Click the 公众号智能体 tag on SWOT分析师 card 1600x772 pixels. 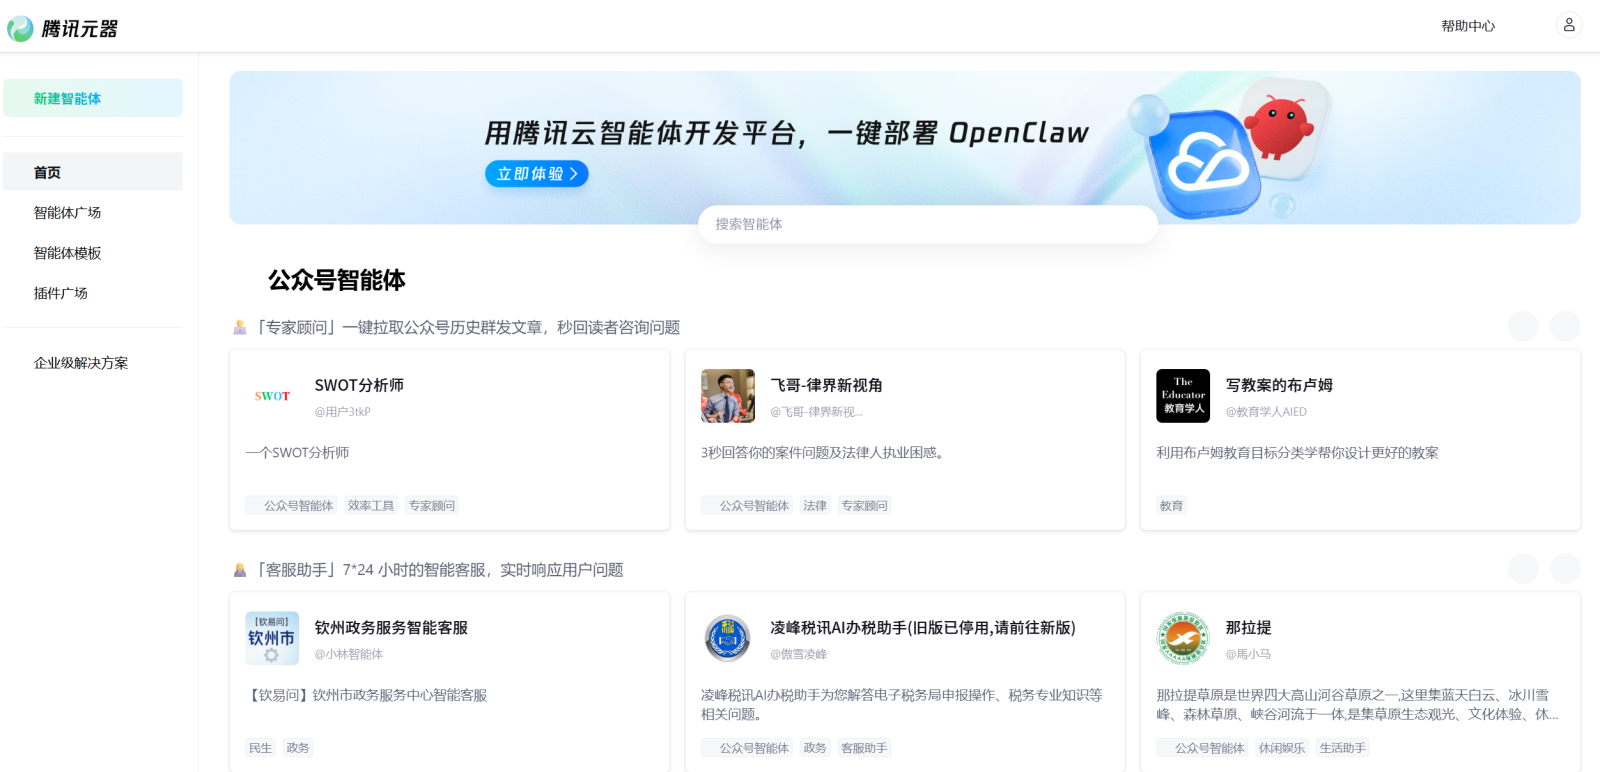pyautogui.click(x=292, y=506)
